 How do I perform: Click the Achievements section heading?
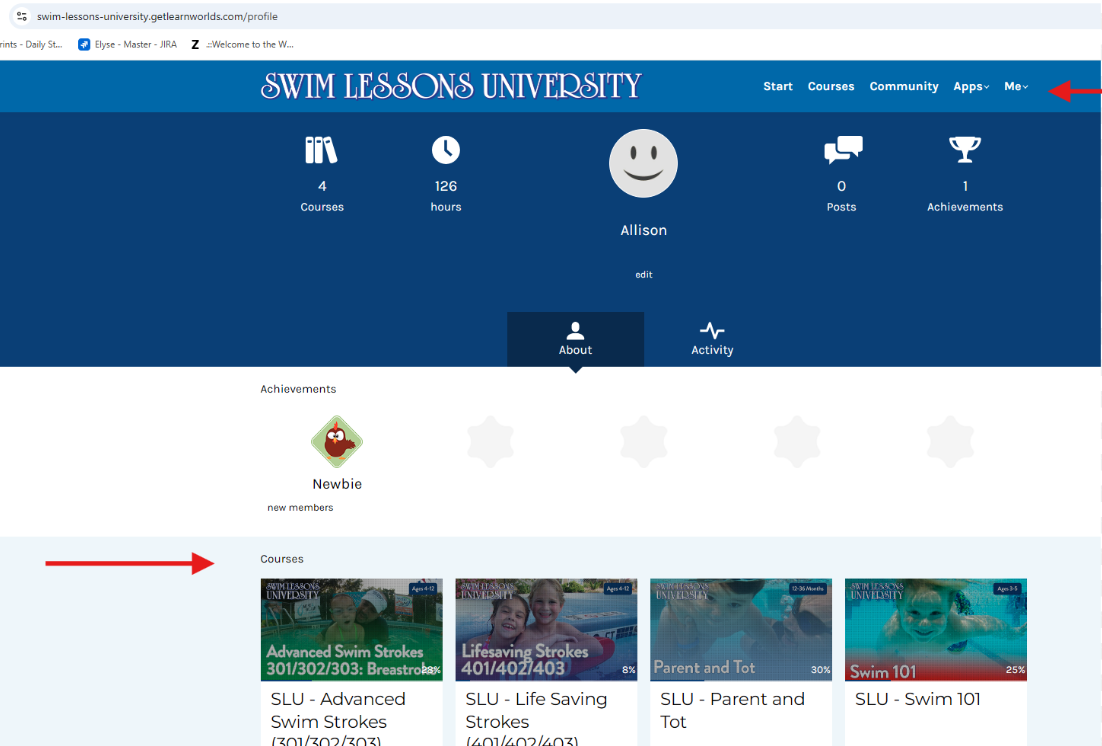tap(298, 389)
